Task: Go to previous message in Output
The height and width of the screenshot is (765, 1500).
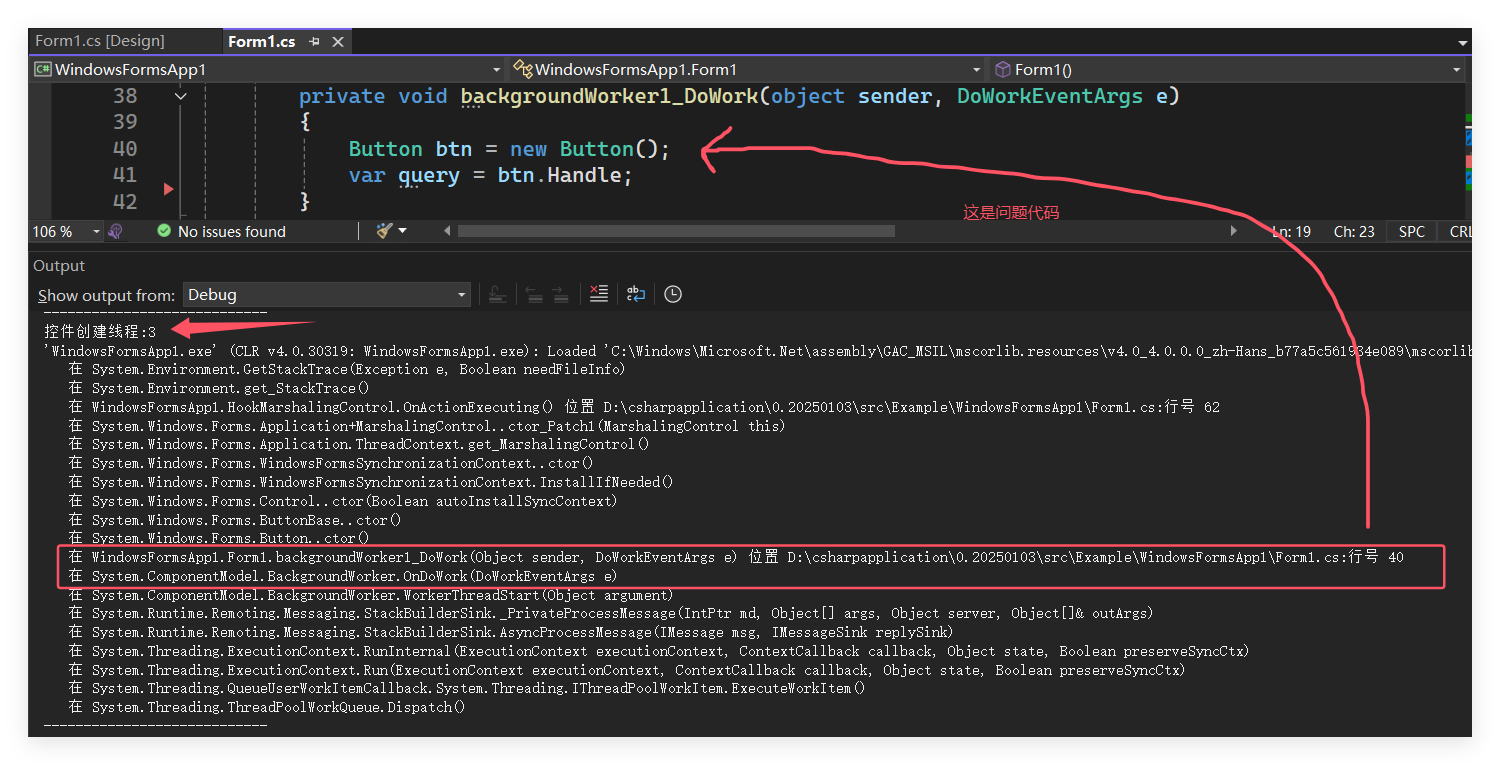Action: click(534, 294)
